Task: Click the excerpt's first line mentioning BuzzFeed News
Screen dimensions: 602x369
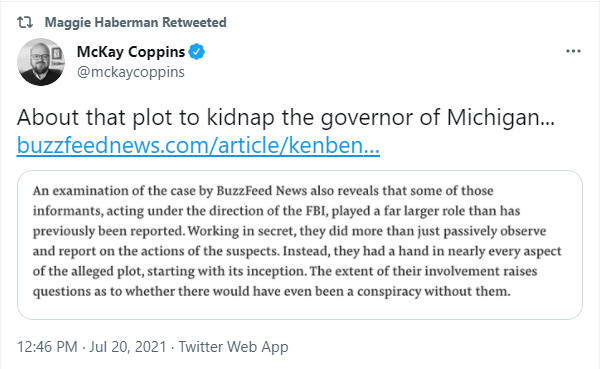Action: [x=263, y=191]
